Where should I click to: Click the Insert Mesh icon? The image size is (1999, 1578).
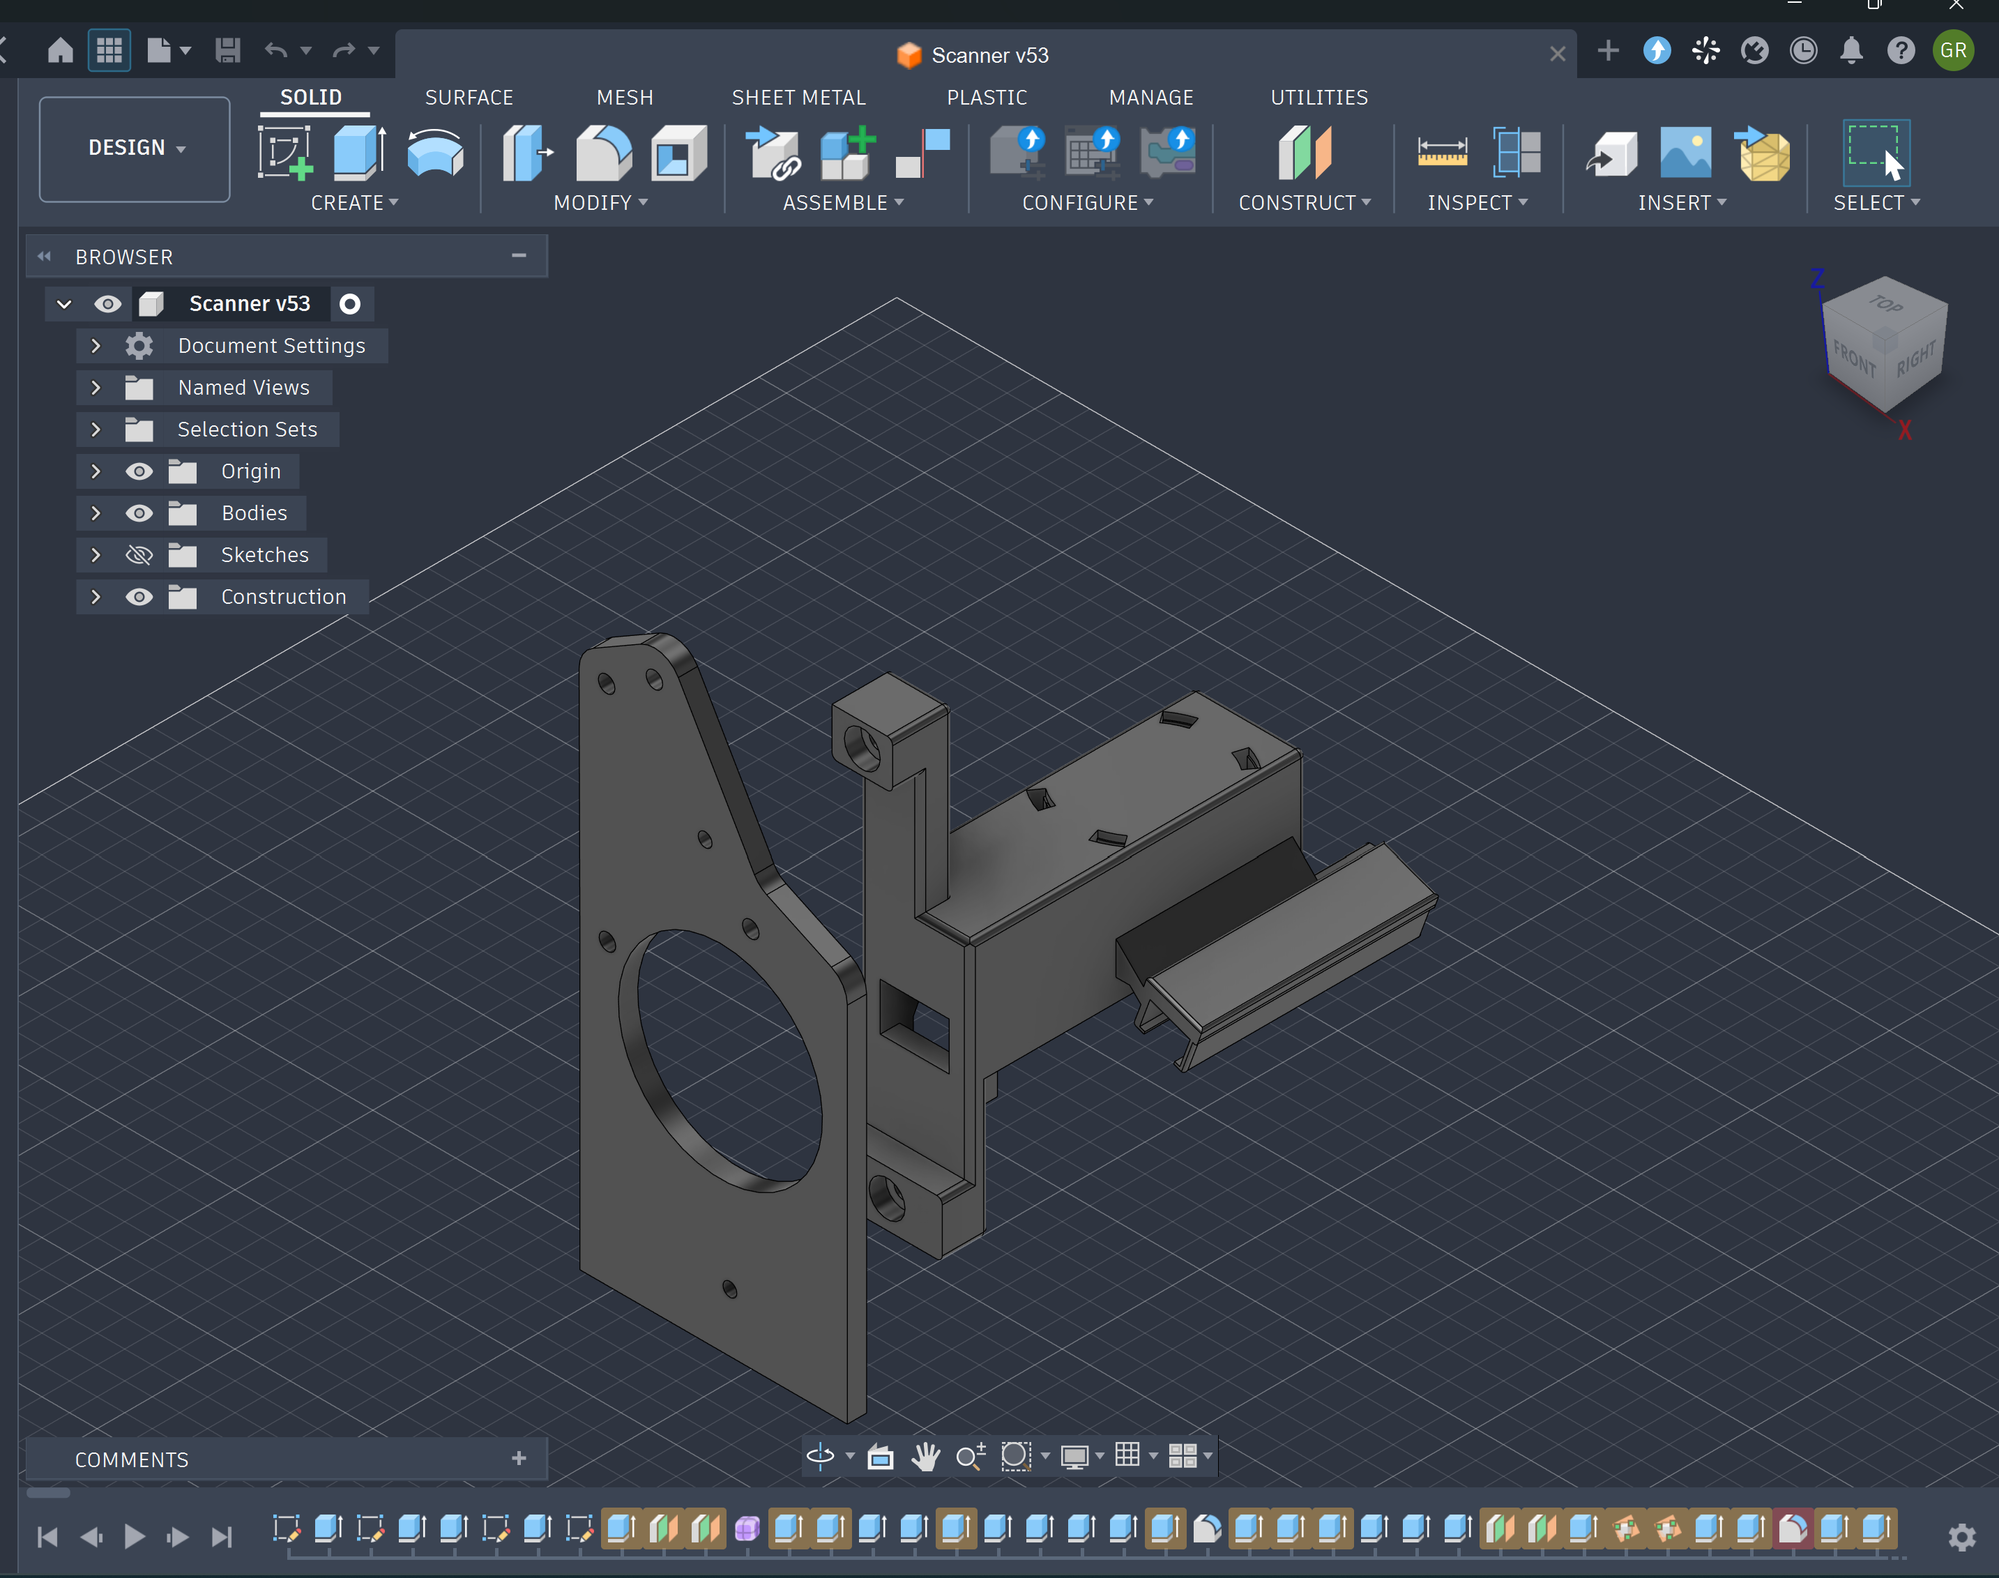(1762, 153)
